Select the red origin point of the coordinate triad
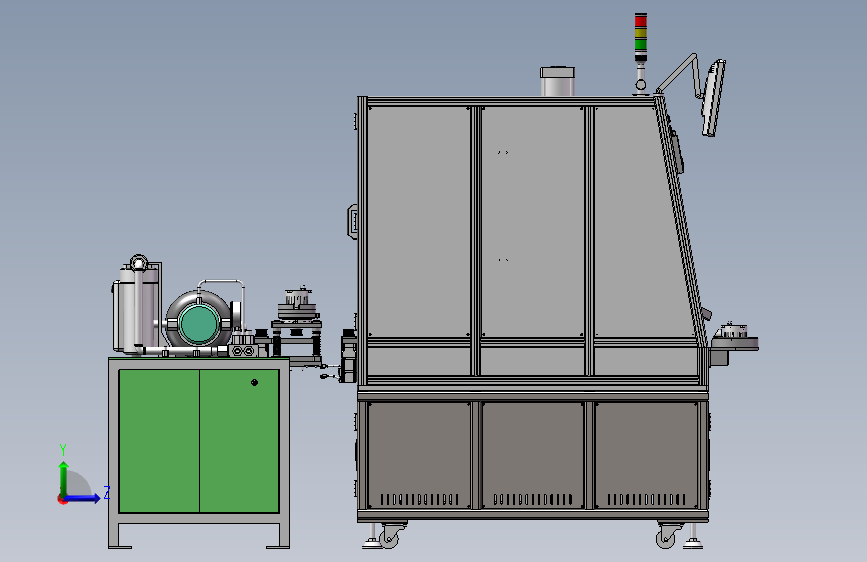 (x=62, y=499)
